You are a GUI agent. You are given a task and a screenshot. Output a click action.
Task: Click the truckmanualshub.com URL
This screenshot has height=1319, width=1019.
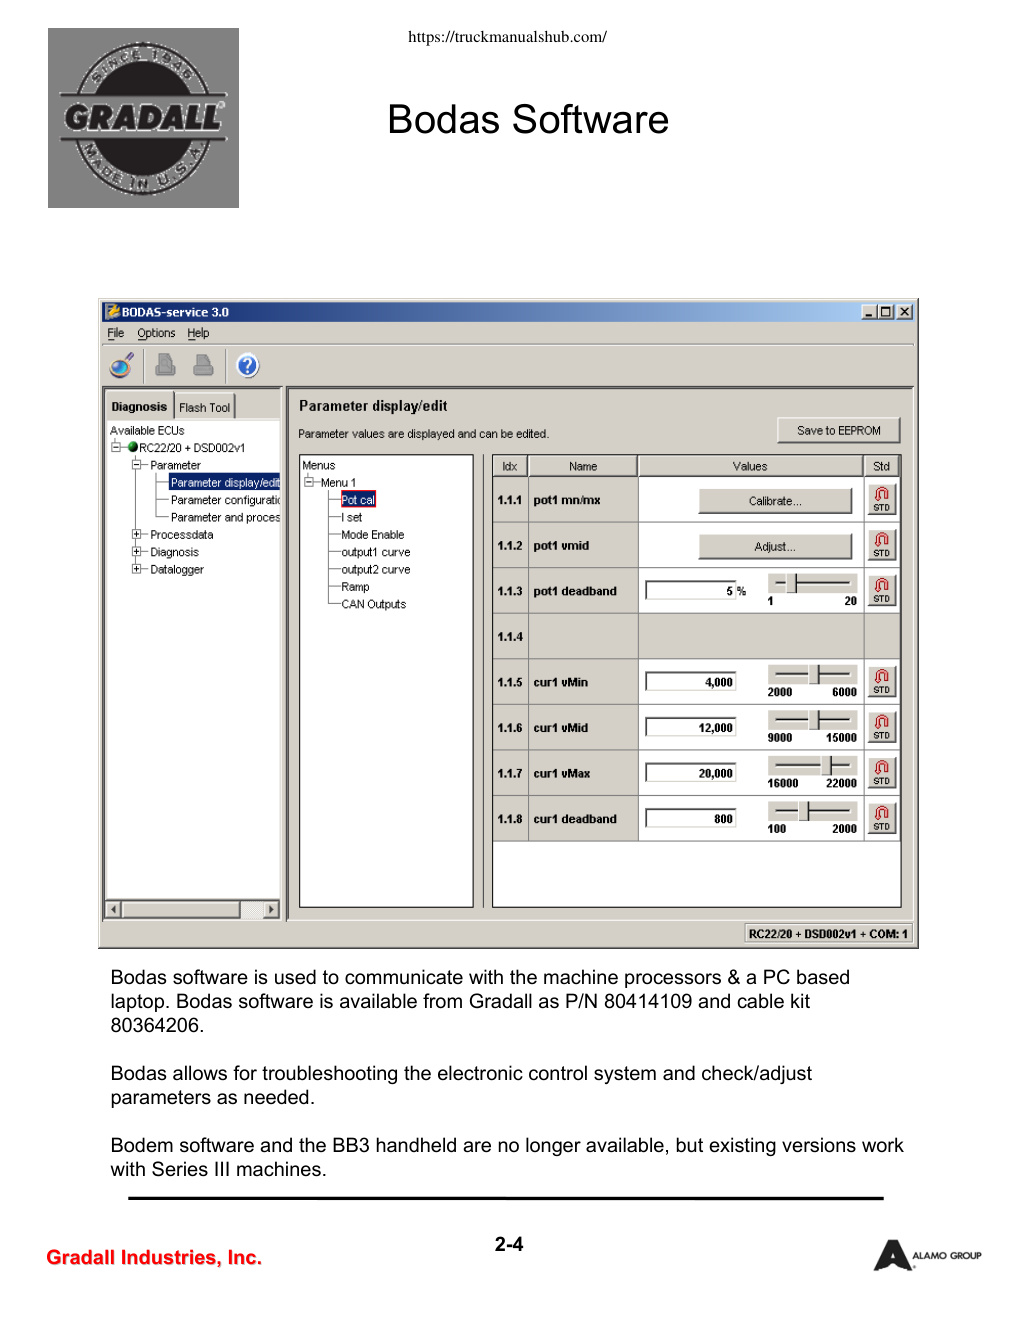(x=508, y=37)
